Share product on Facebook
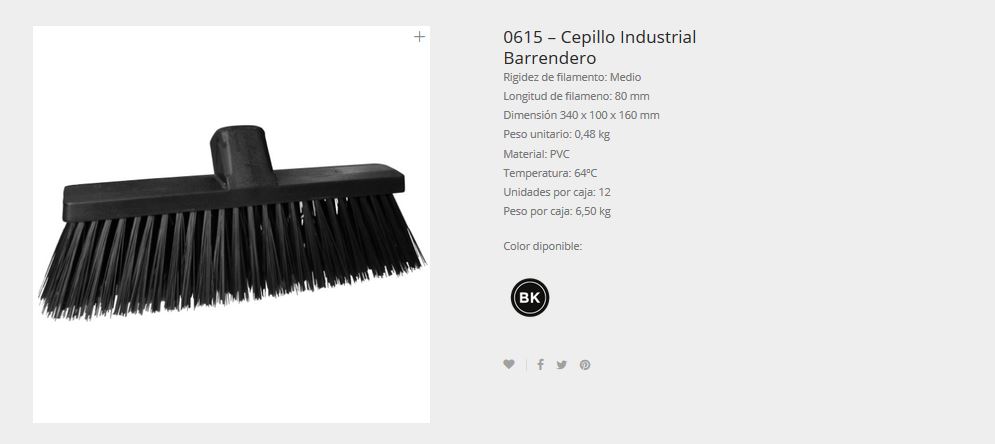The image size is (995, 444). tap(540, 364)
